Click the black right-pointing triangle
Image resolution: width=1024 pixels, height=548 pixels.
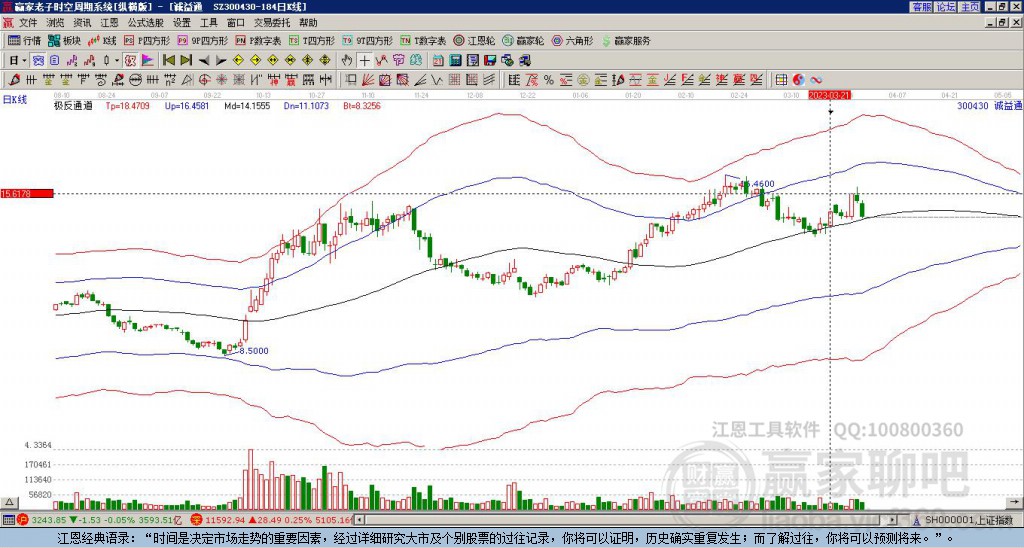pyautogui.click(x=221, y=61)
